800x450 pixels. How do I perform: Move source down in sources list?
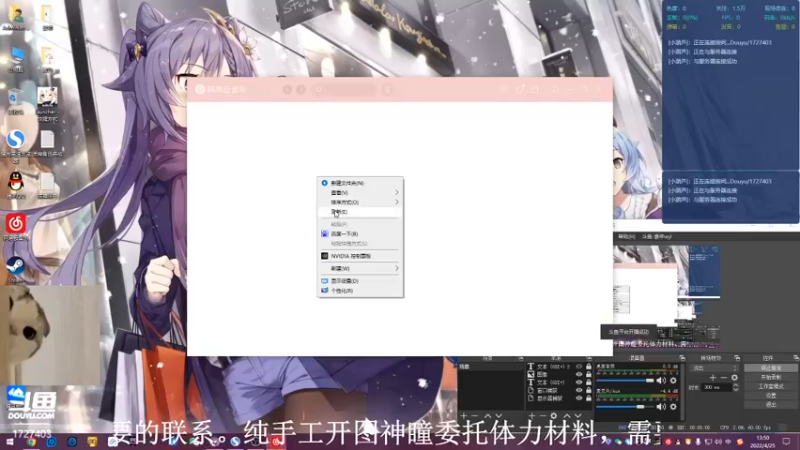pyautogui.click(x=578, y=416)
